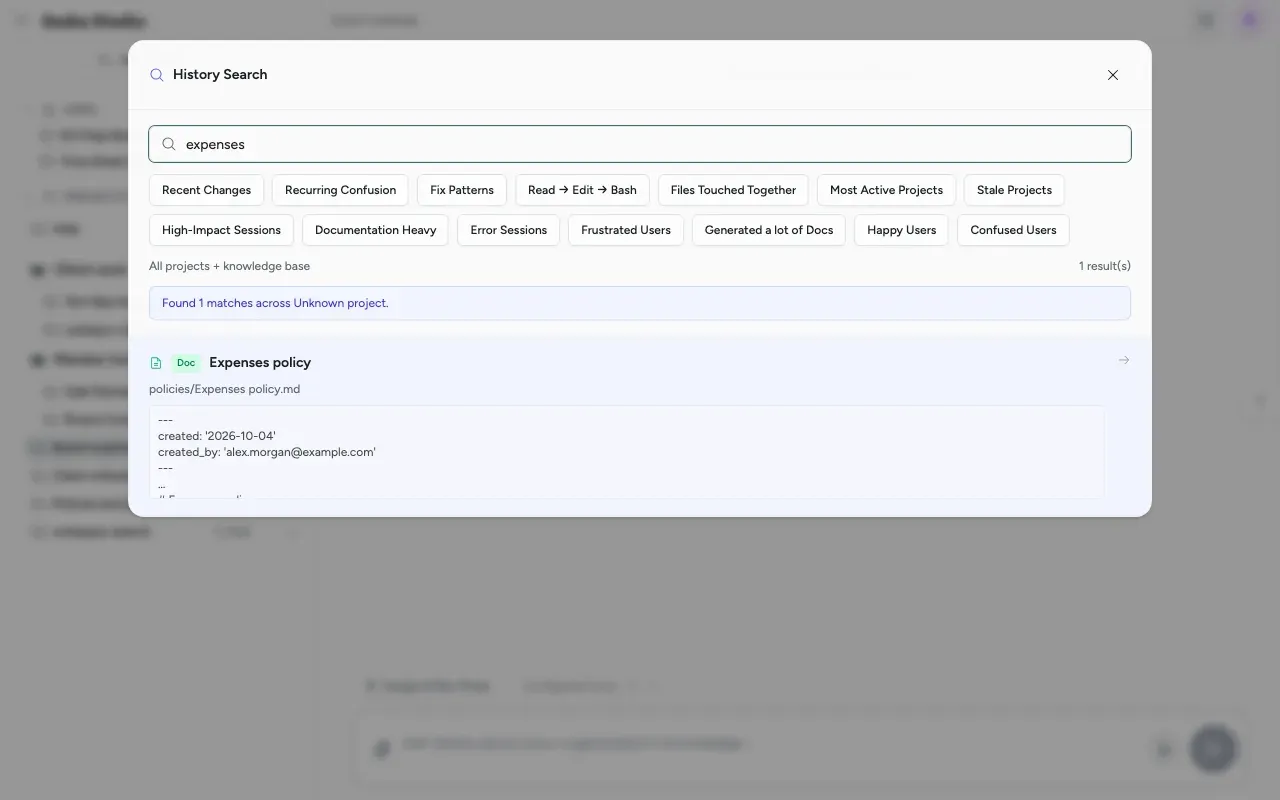The width and height of the screenshot is (1280, 800).
Task: Click the created_by alex.morgan@example.com line
Action: (267, 452)
